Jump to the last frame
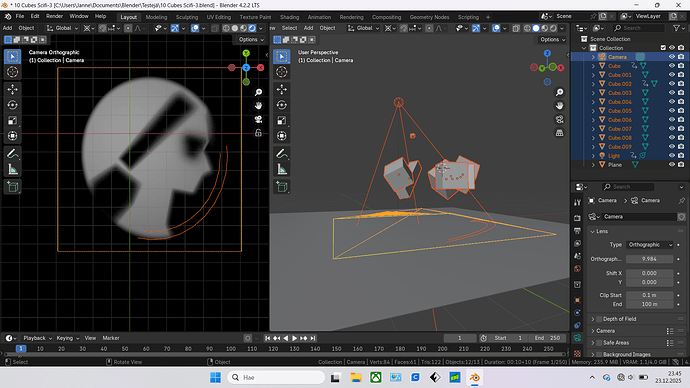Screen dimensions: 690x388 (313, 338)
